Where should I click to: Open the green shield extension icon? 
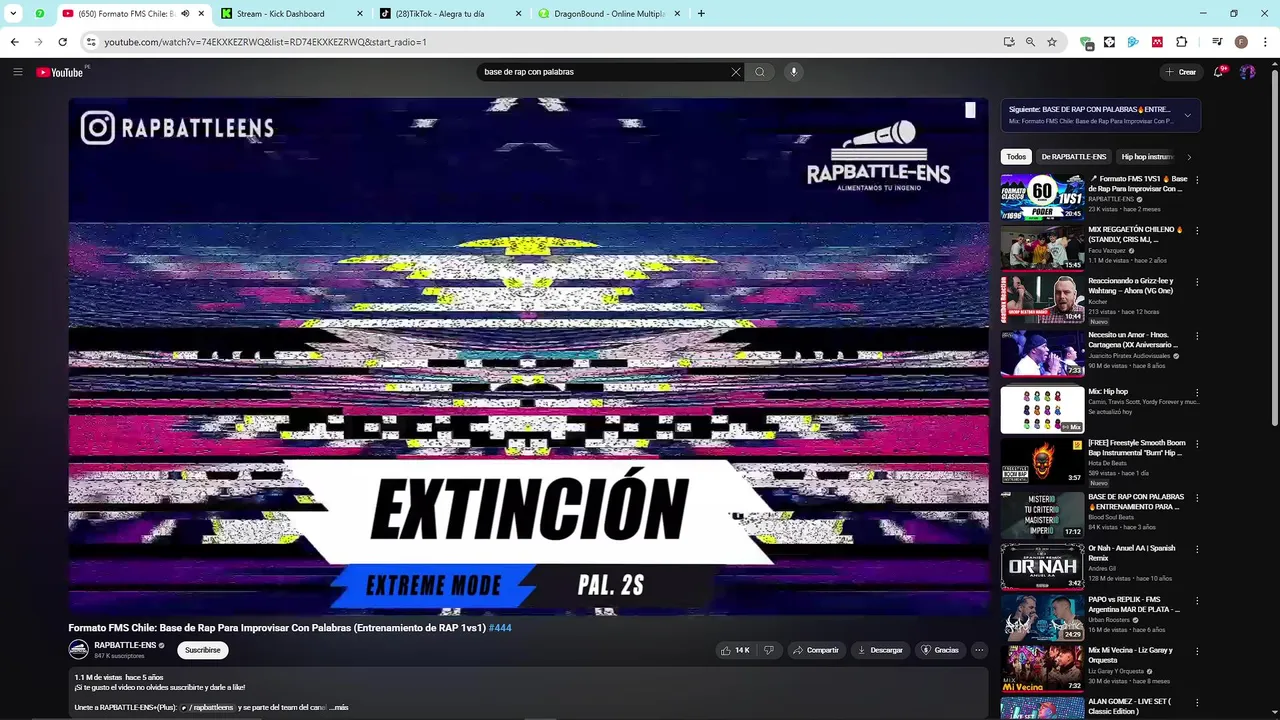pos(1086,42)
